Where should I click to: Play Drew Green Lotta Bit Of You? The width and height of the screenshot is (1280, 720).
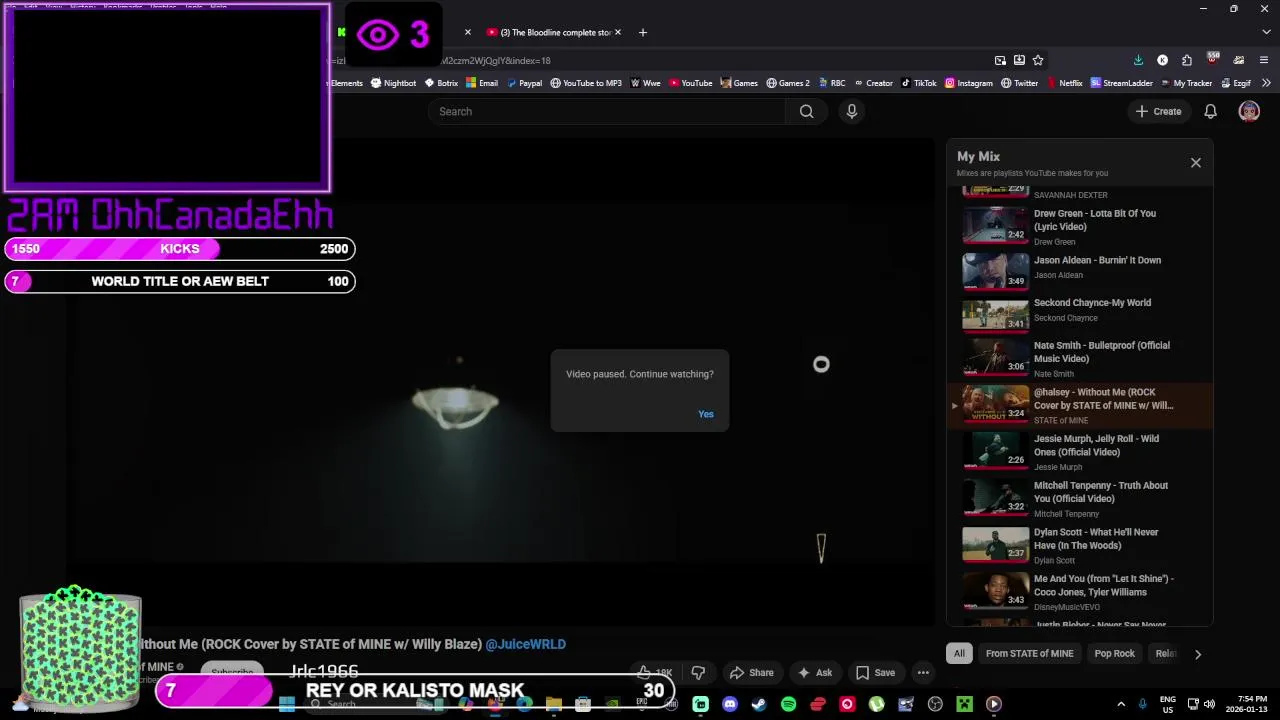pyautogui.click(x=1080, y=226)
